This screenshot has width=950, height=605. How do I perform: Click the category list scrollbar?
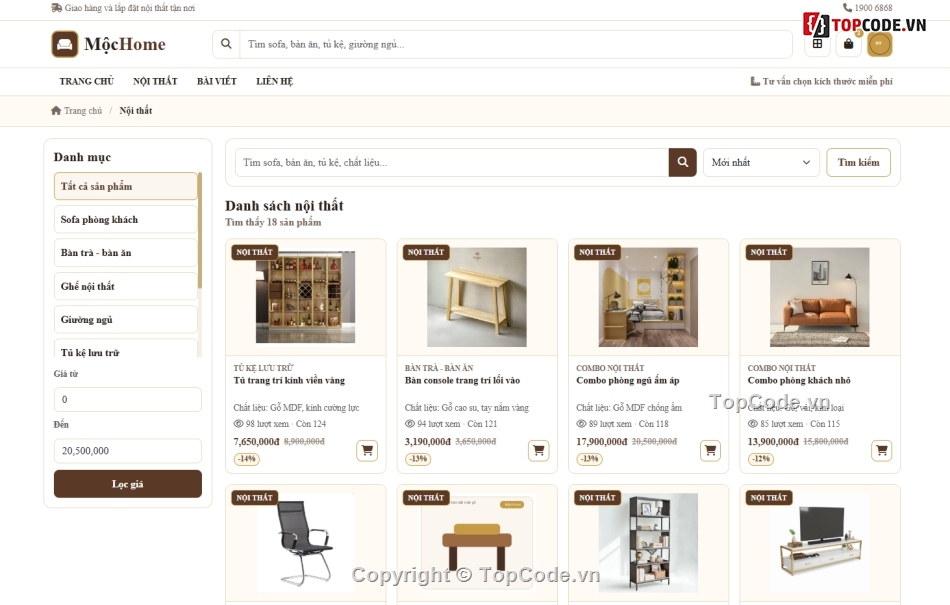coord(199,230)
